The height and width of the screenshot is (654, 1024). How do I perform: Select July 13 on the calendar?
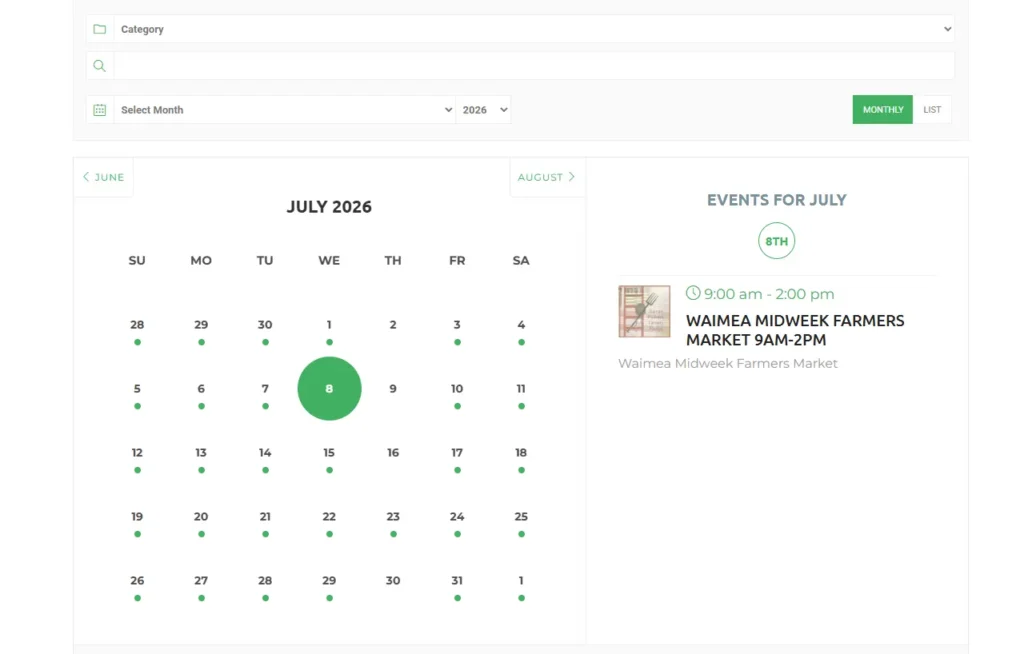tap(201, 453)
